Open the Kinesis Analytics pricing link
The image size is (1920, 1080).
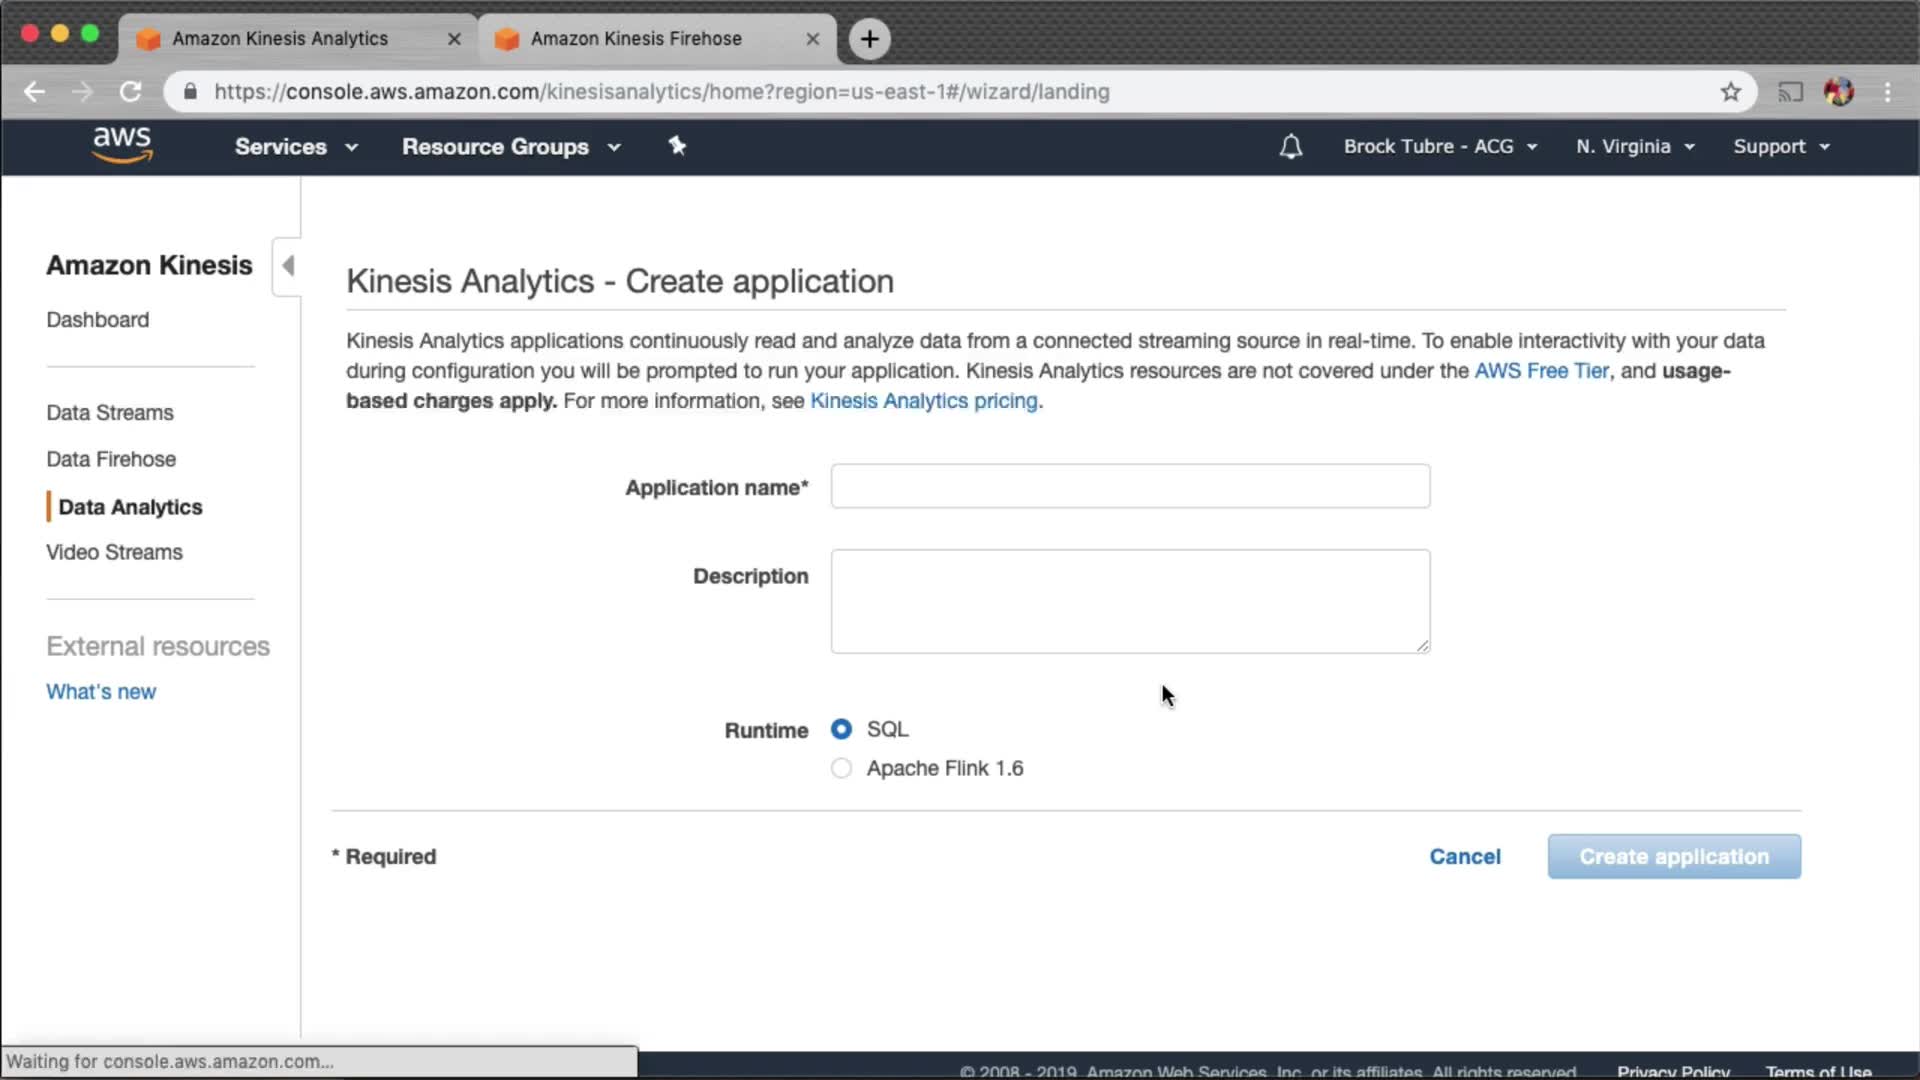tap(923, 401)
